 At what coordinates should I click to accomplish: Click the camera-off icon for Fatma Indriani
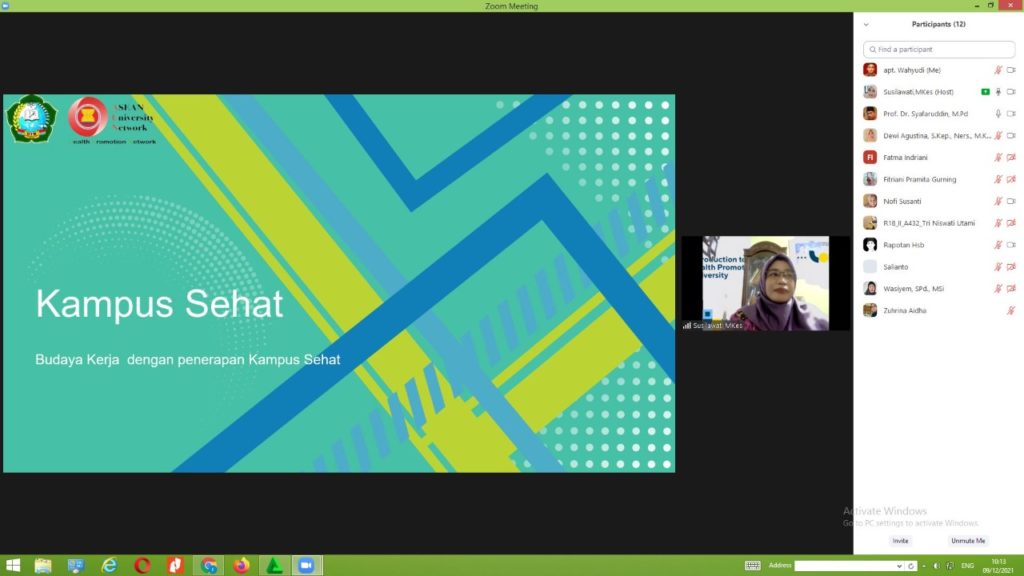(1011, 157)
